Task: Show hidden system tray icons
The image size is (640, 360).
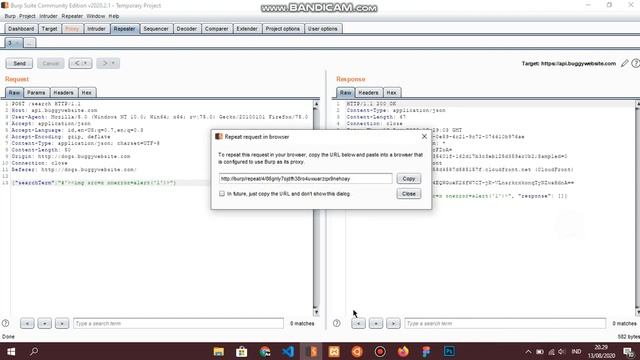Action: coord(528,351)
